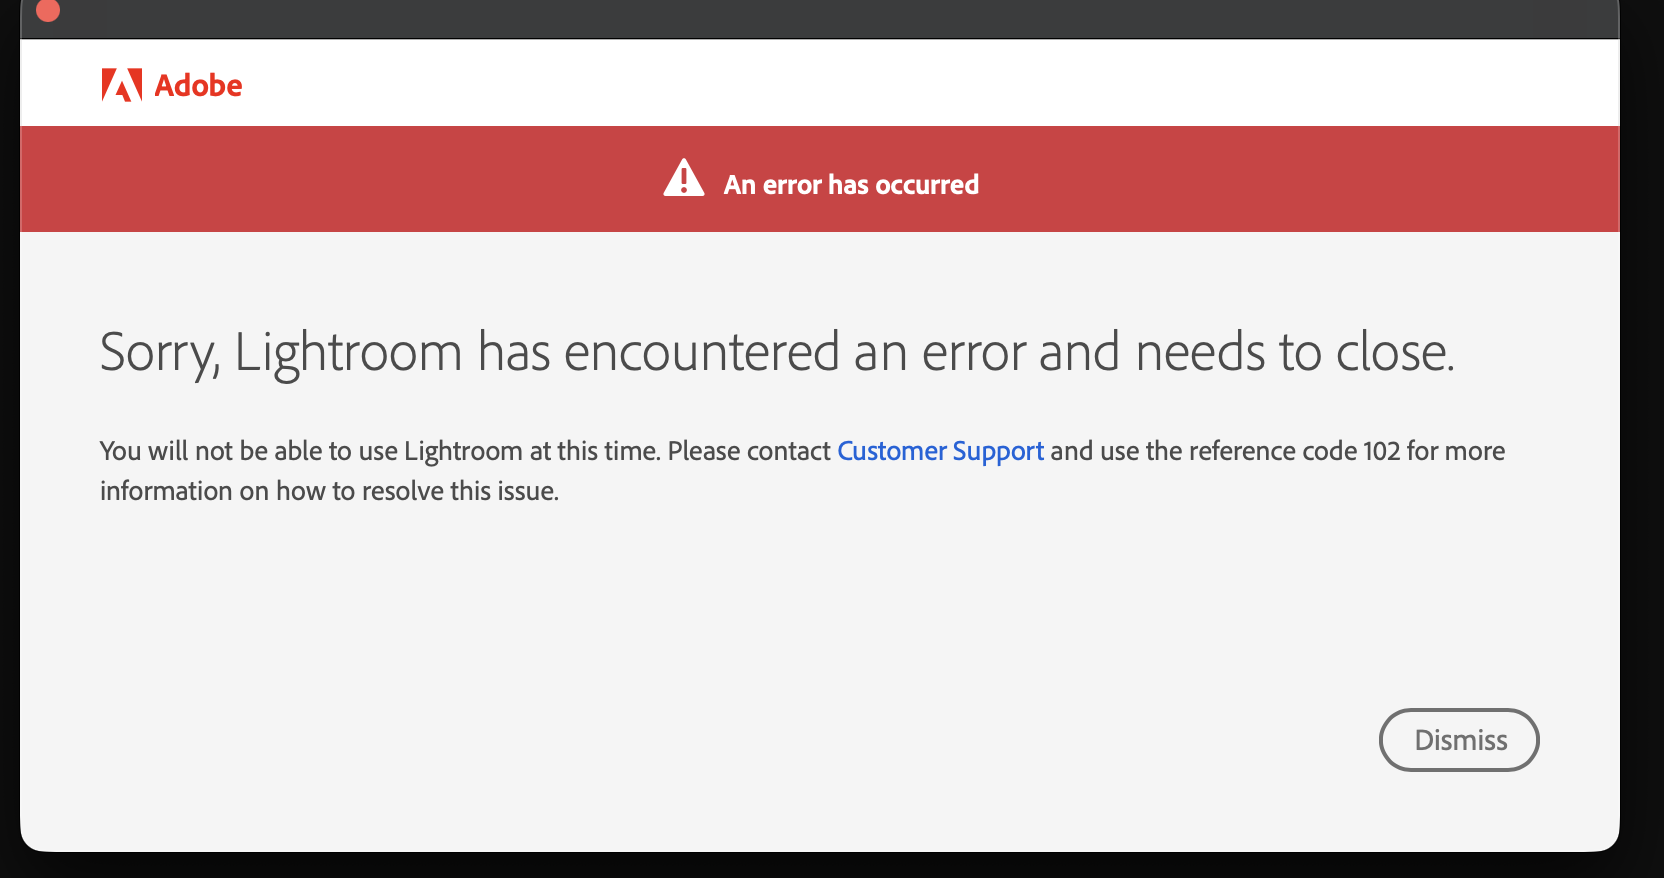Click the word "encountered" in the heading
This screenshot has height=878, width=1664.
click(701, 352)
